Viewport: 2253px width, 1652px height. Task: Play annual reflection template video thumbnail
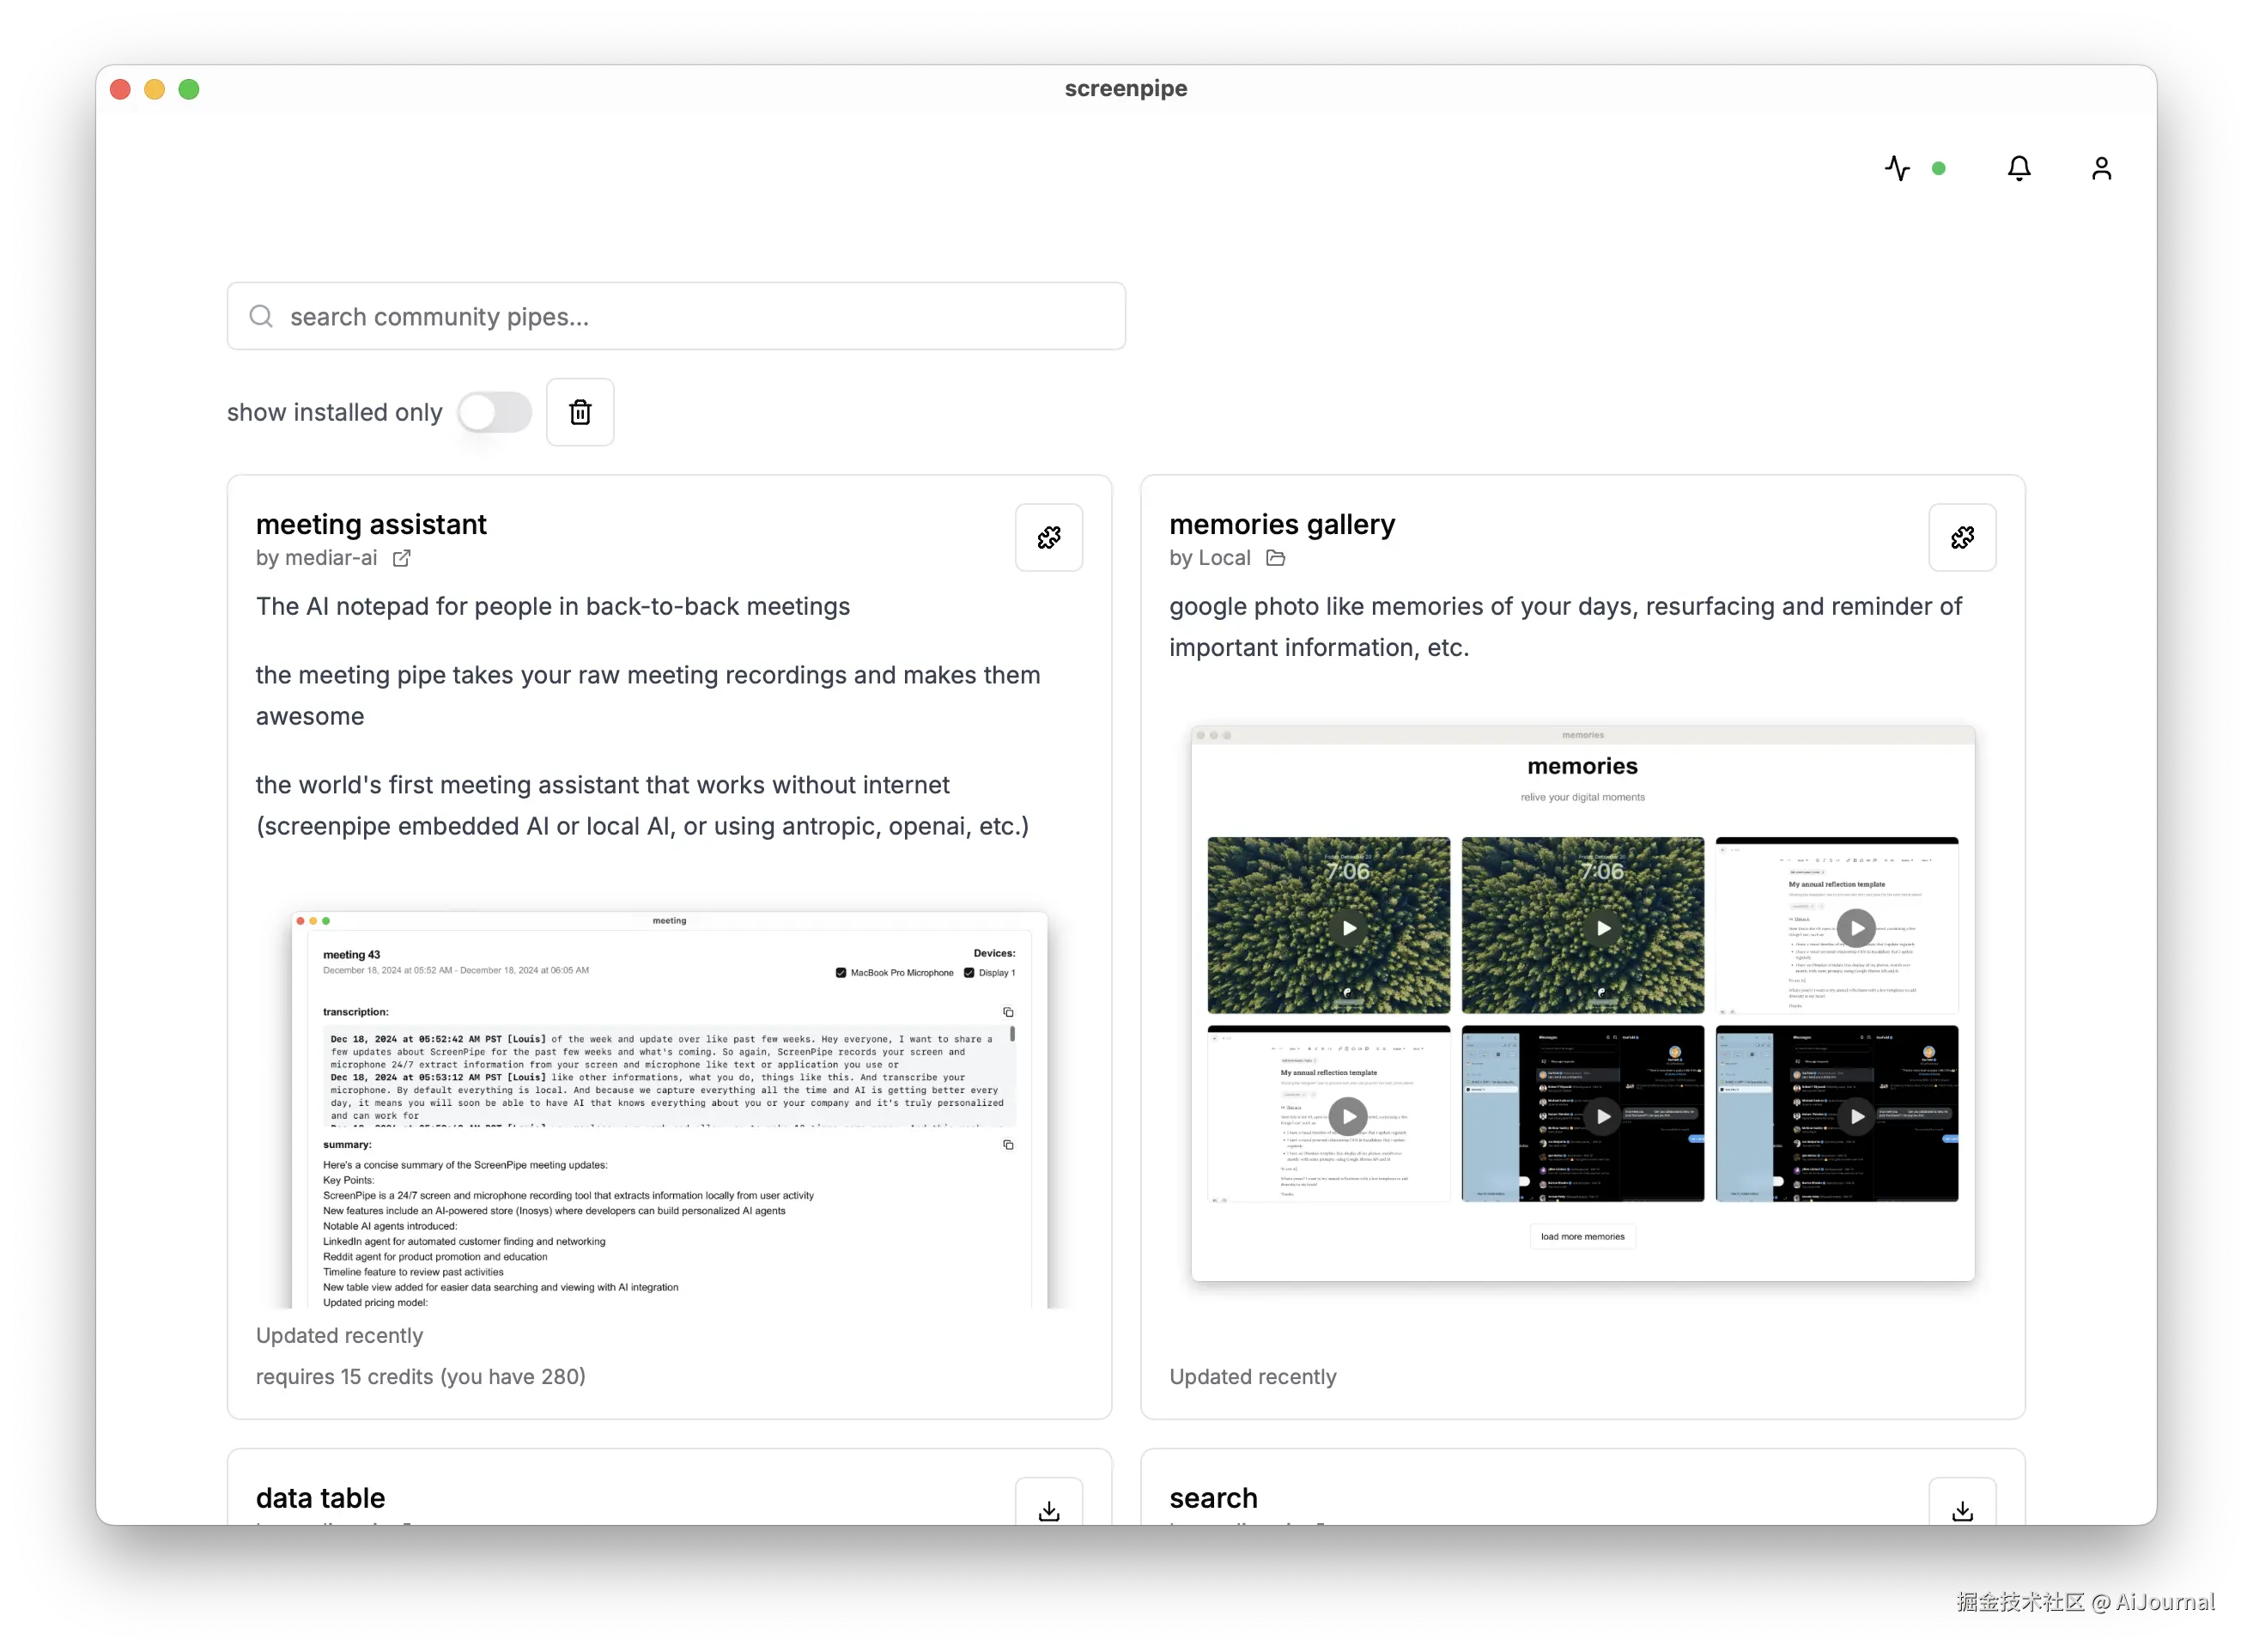tap(1856, 928)
